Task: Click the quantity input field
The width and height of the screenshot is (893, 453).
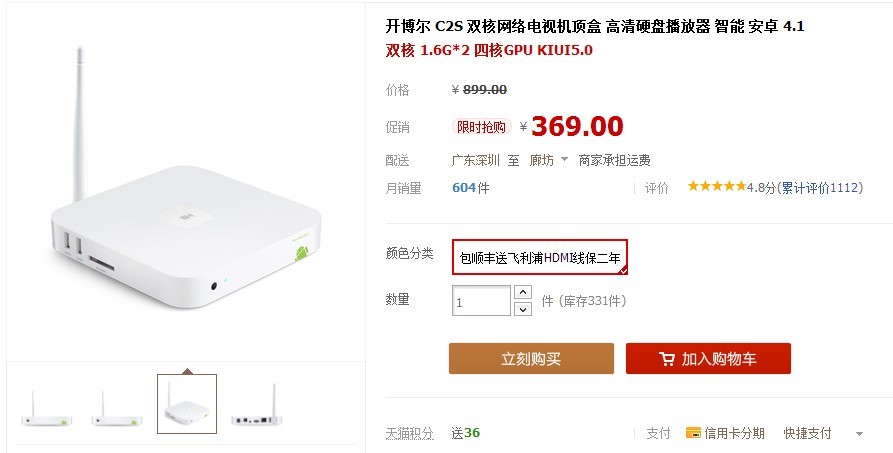Action: point(481,300)
